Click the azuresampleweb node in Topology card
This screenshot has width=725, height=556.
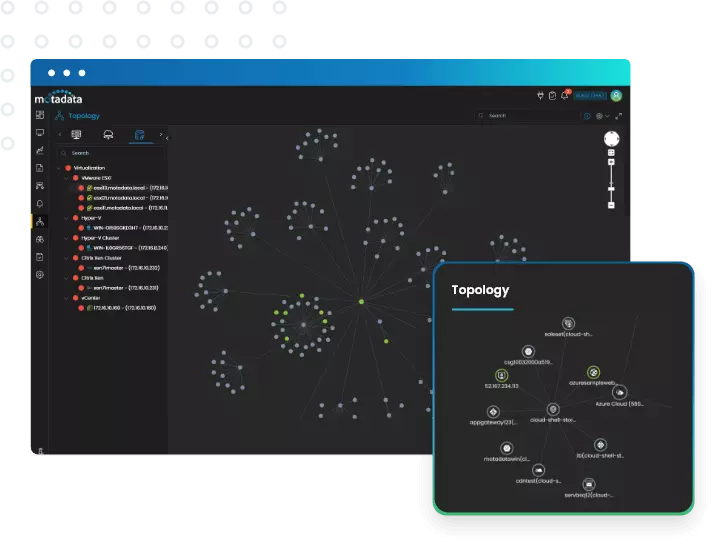[x=593, y=372]
